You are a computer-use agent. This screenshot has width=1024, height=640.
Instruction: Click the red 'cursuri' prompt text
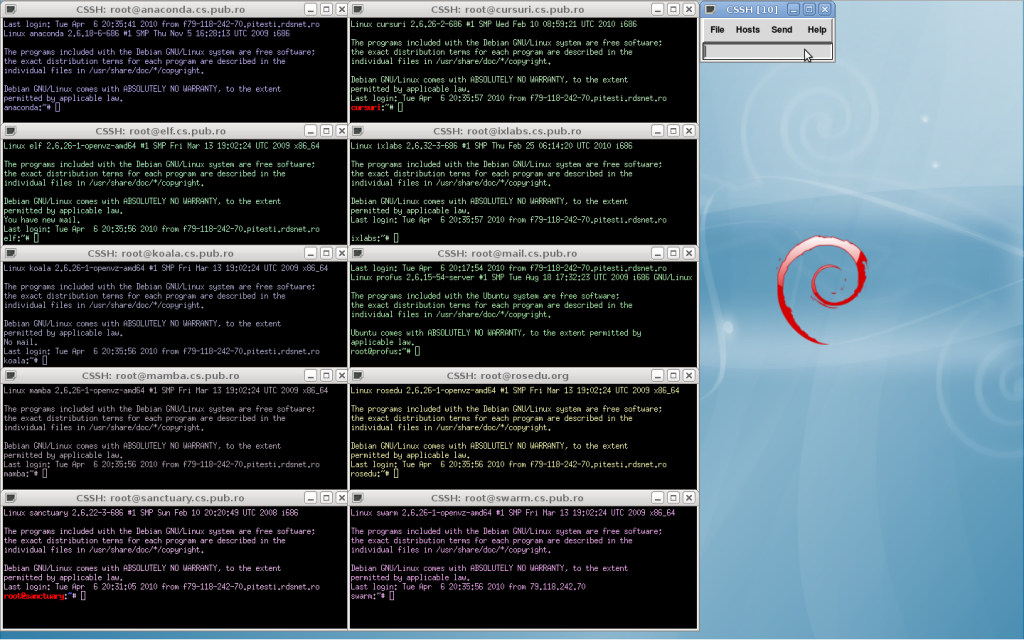365,107
